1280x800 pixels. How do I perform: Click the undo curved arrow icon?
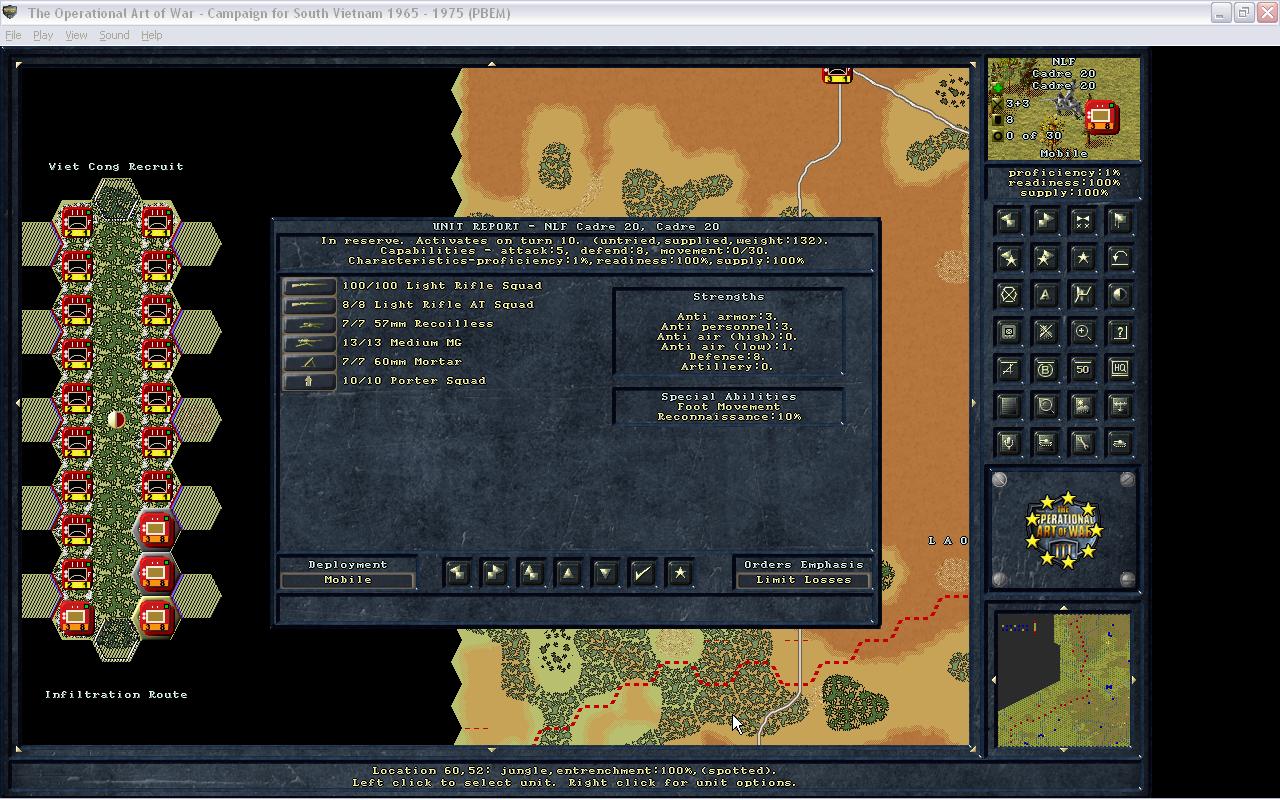tap(1120, 258)
